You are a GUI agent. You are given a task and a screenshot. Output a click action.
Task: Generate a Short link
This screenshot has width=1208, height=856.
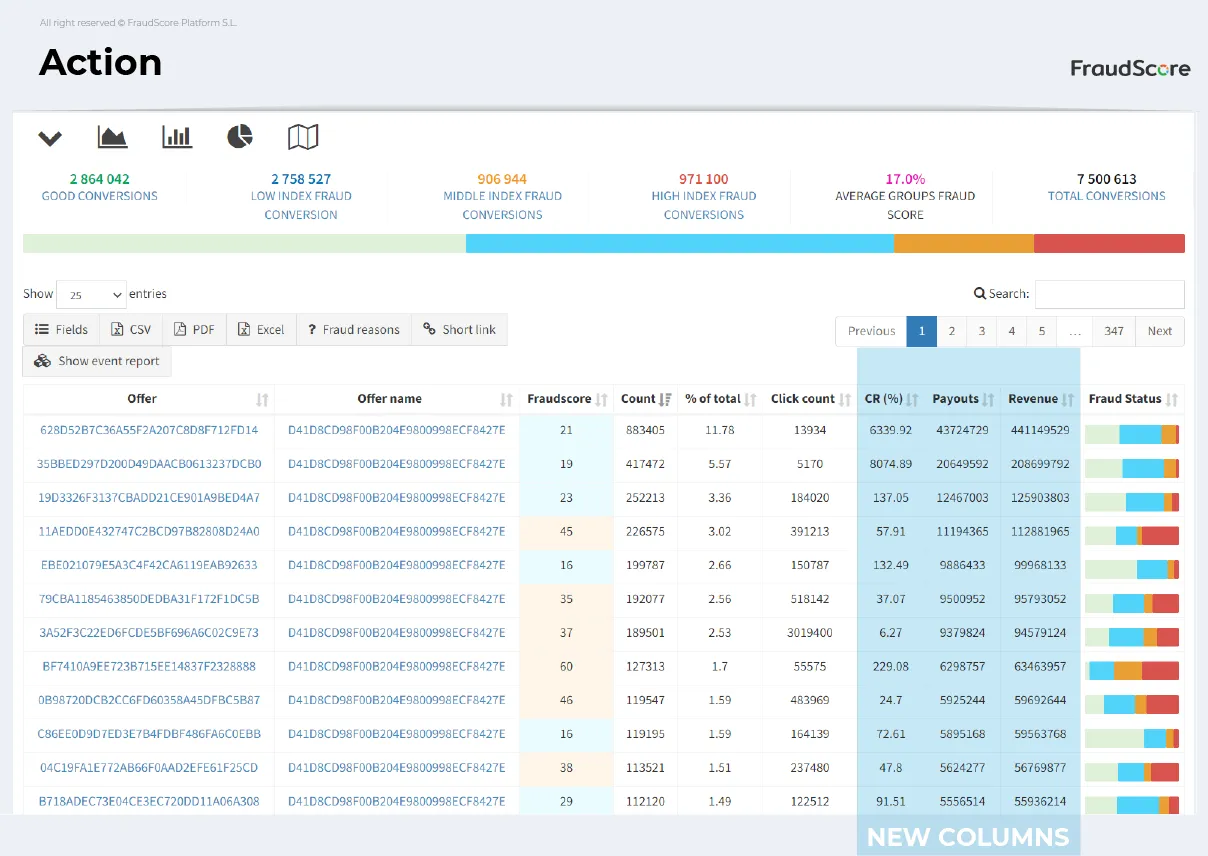coord(459,329)
